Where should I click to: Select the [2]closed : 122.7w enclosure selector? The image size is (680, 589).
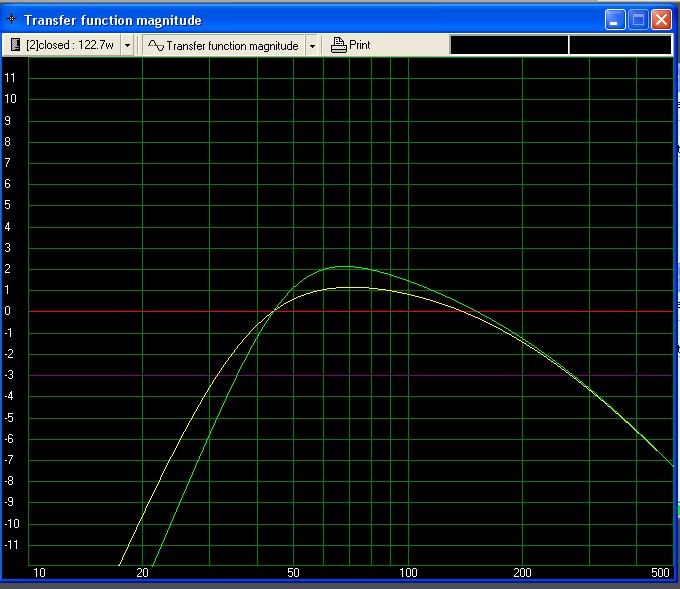click(62, 45)
